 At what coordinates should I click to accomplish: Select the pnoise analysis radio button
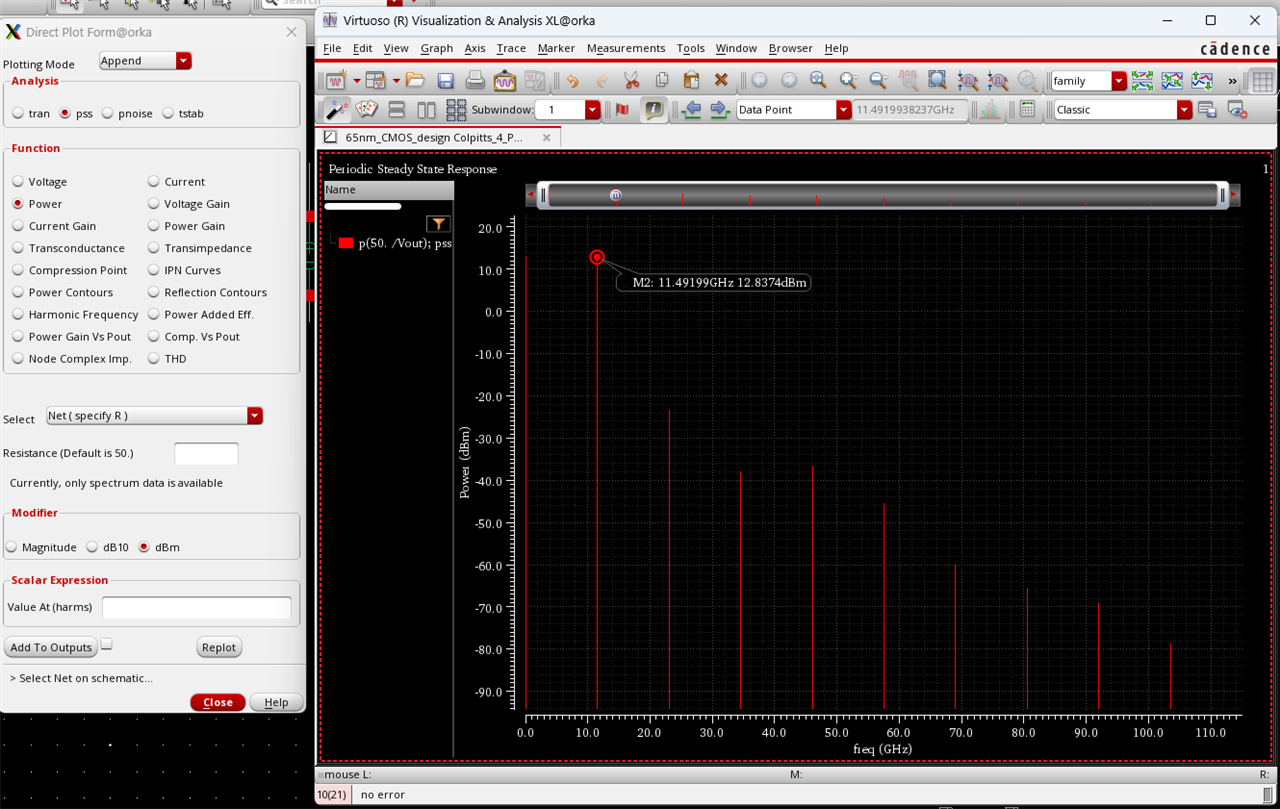click(108, 114)
